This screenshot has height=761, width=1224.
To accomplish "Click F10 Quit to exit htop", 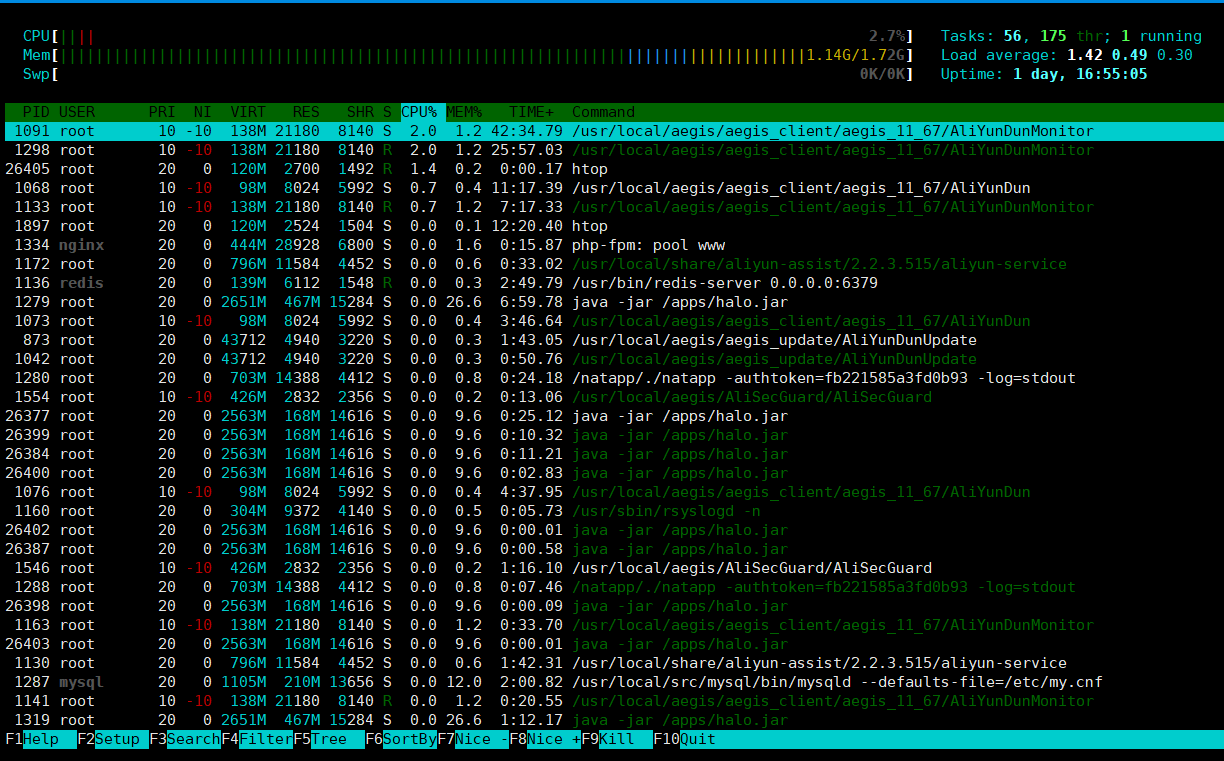I will click(685, 739).
